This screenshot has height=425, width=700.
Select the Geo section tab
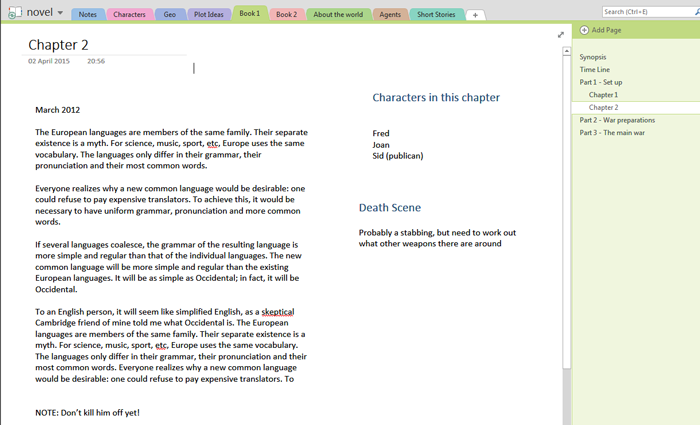click(x=170, y=14)
